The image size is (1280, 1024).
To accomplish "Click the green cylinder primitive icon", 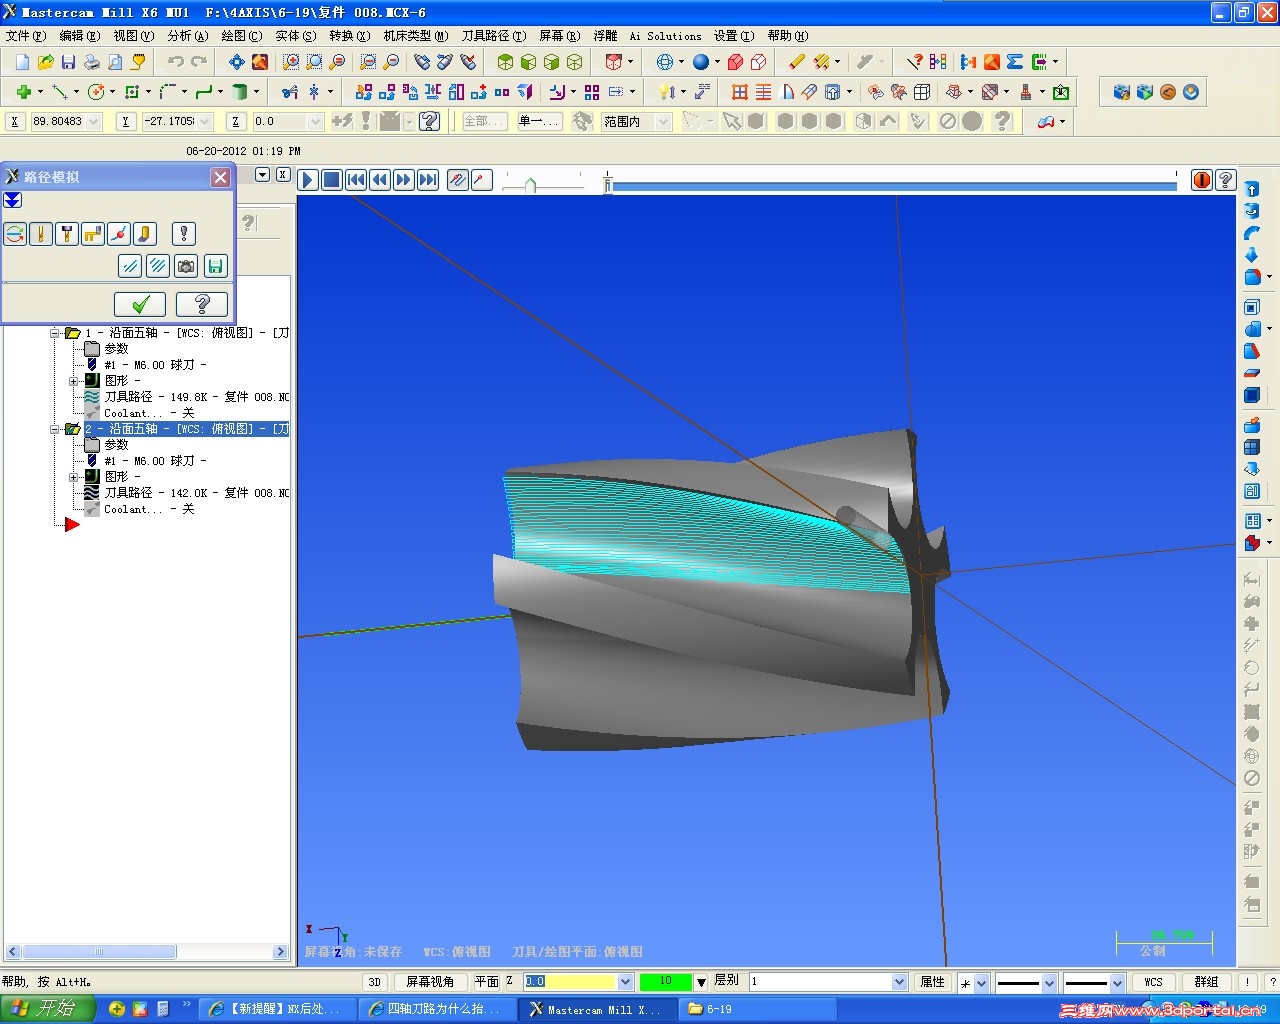I will (240, 92).
